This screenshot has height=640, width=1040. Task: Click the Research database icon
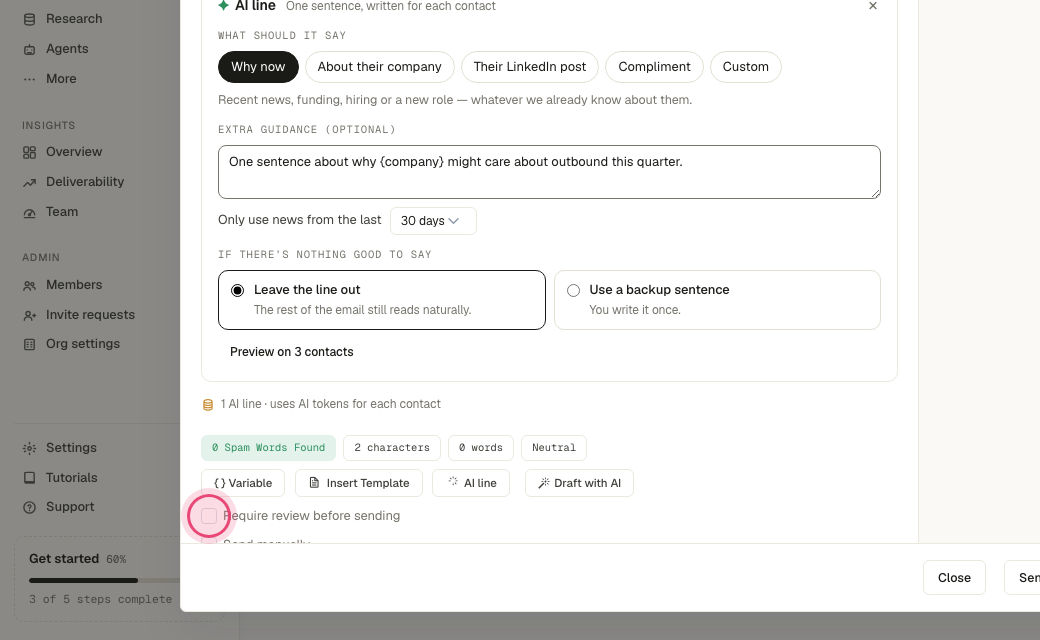[29, 19]
